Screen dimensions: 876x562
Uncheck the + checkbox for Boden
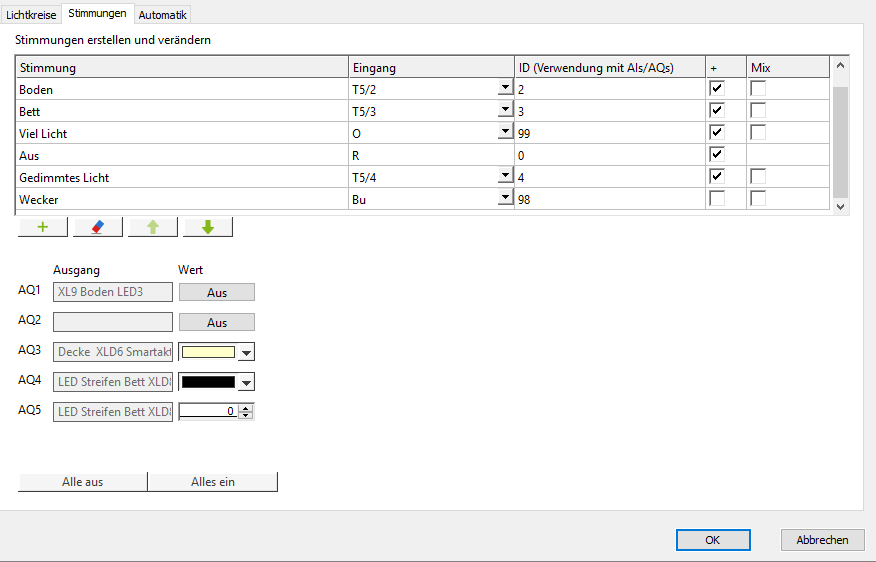[716, 89]
